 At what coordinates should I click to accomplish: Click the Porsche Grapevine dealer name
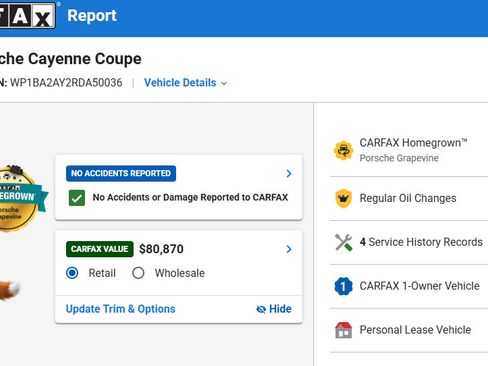[399, 158]
